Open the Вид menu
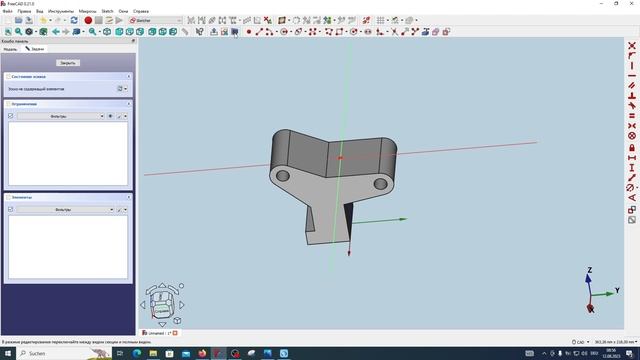Image resolution: width=640 pixels, height=360 pixels. click(x=40, y=11)
